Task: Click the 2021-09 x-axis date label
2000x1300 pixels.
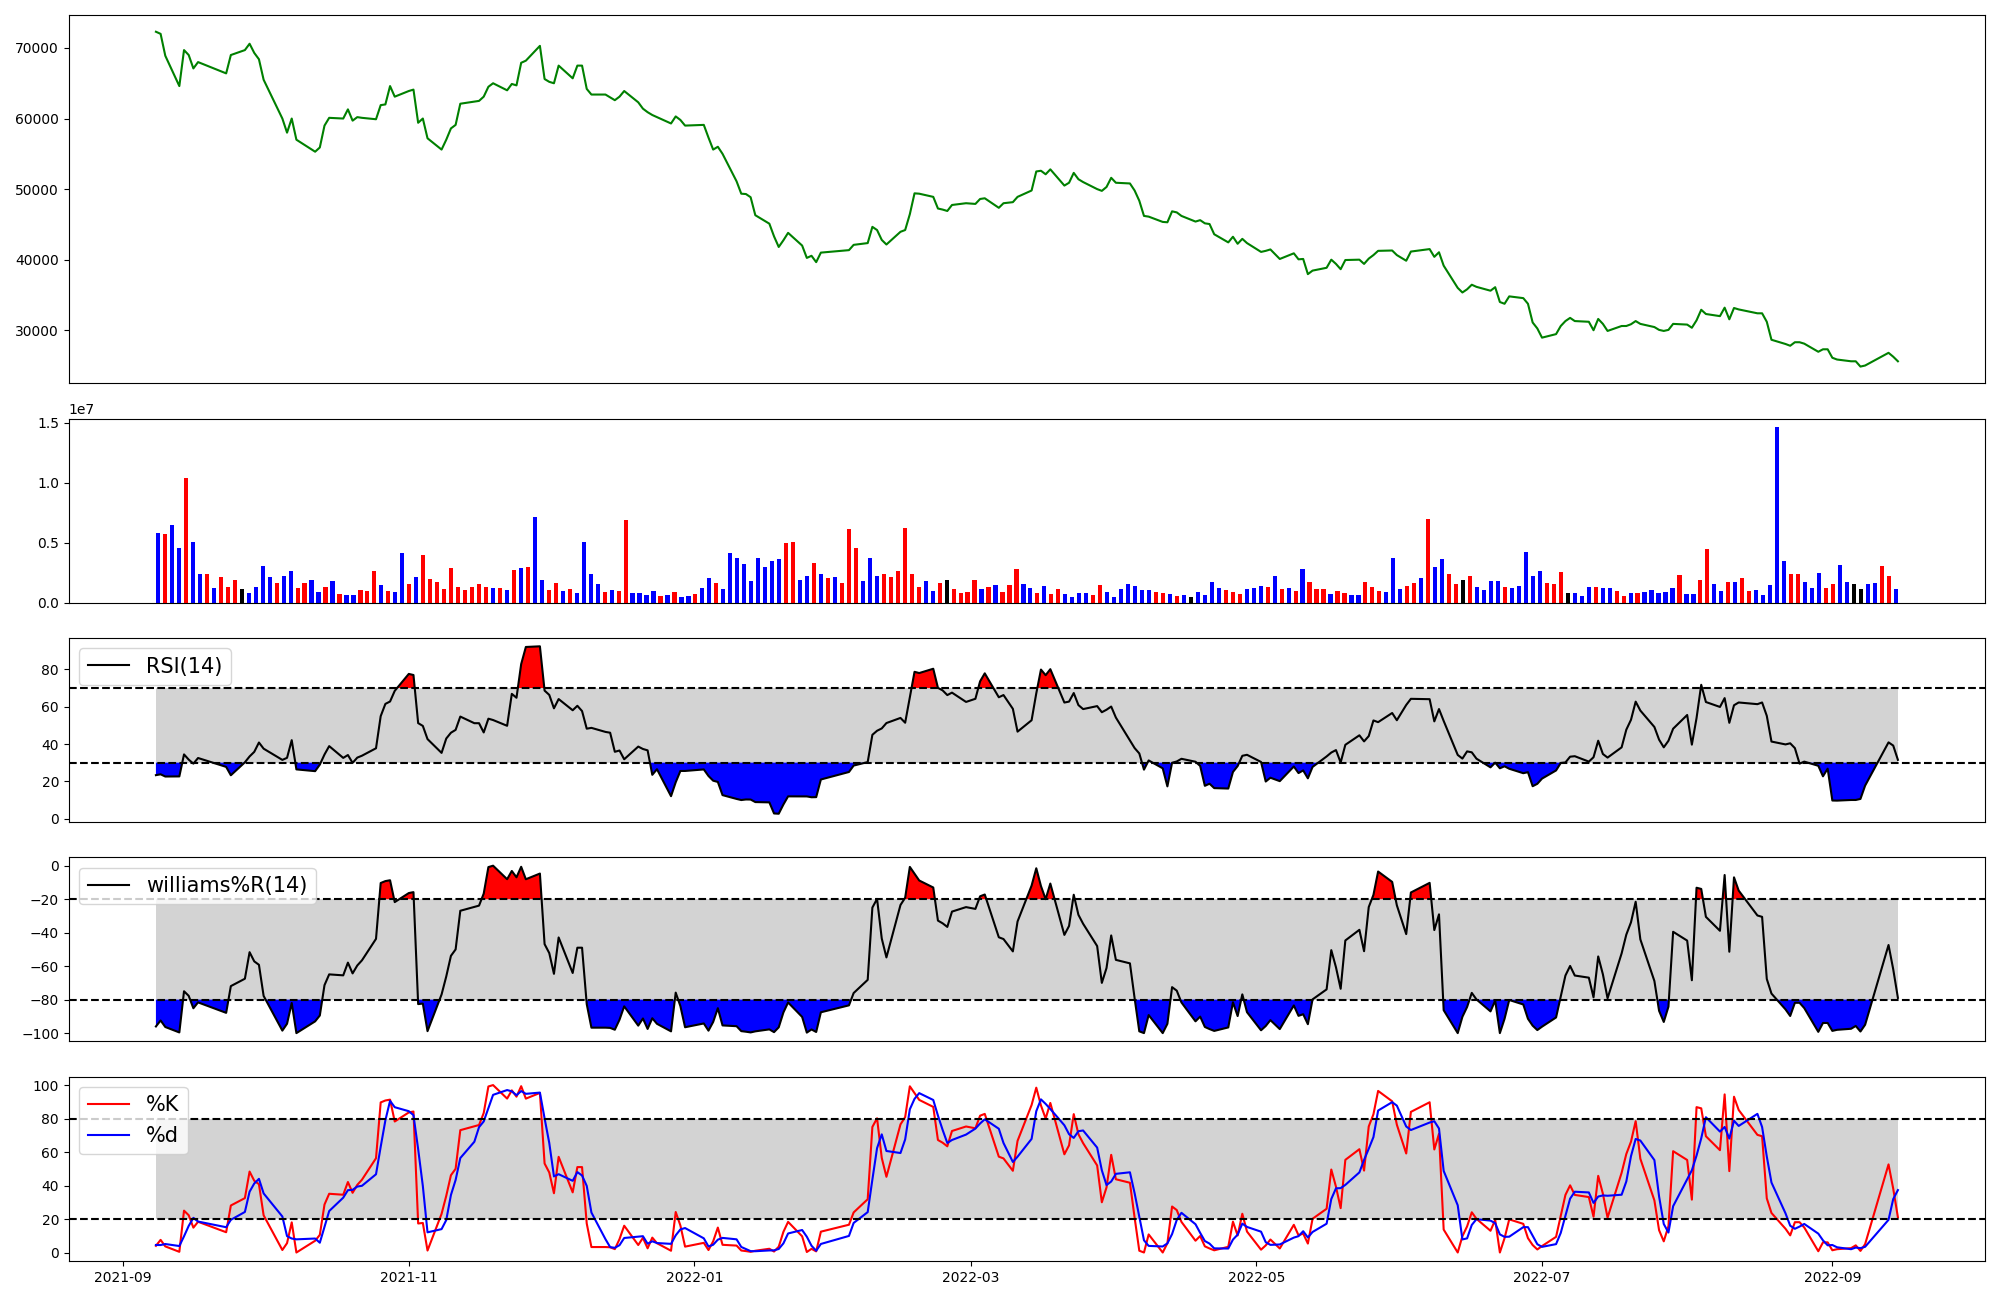Action: (124, 1277)
